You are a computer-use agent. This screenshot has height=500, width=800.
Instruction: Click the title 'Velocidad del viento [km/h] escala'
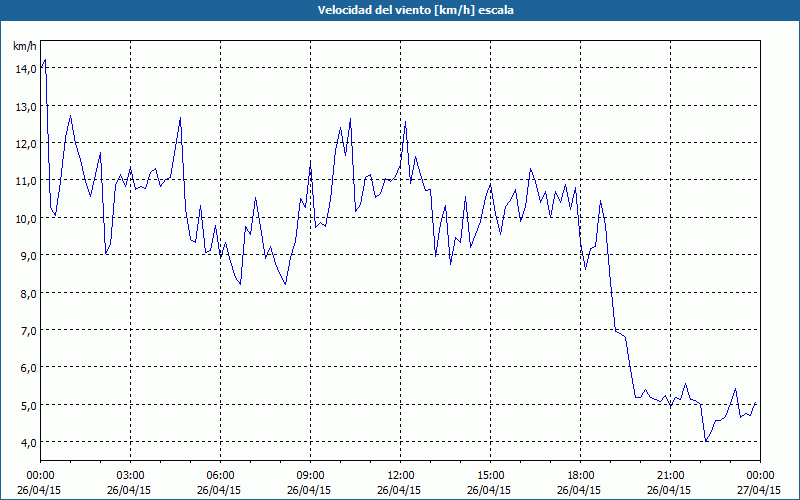click(415, 10)
